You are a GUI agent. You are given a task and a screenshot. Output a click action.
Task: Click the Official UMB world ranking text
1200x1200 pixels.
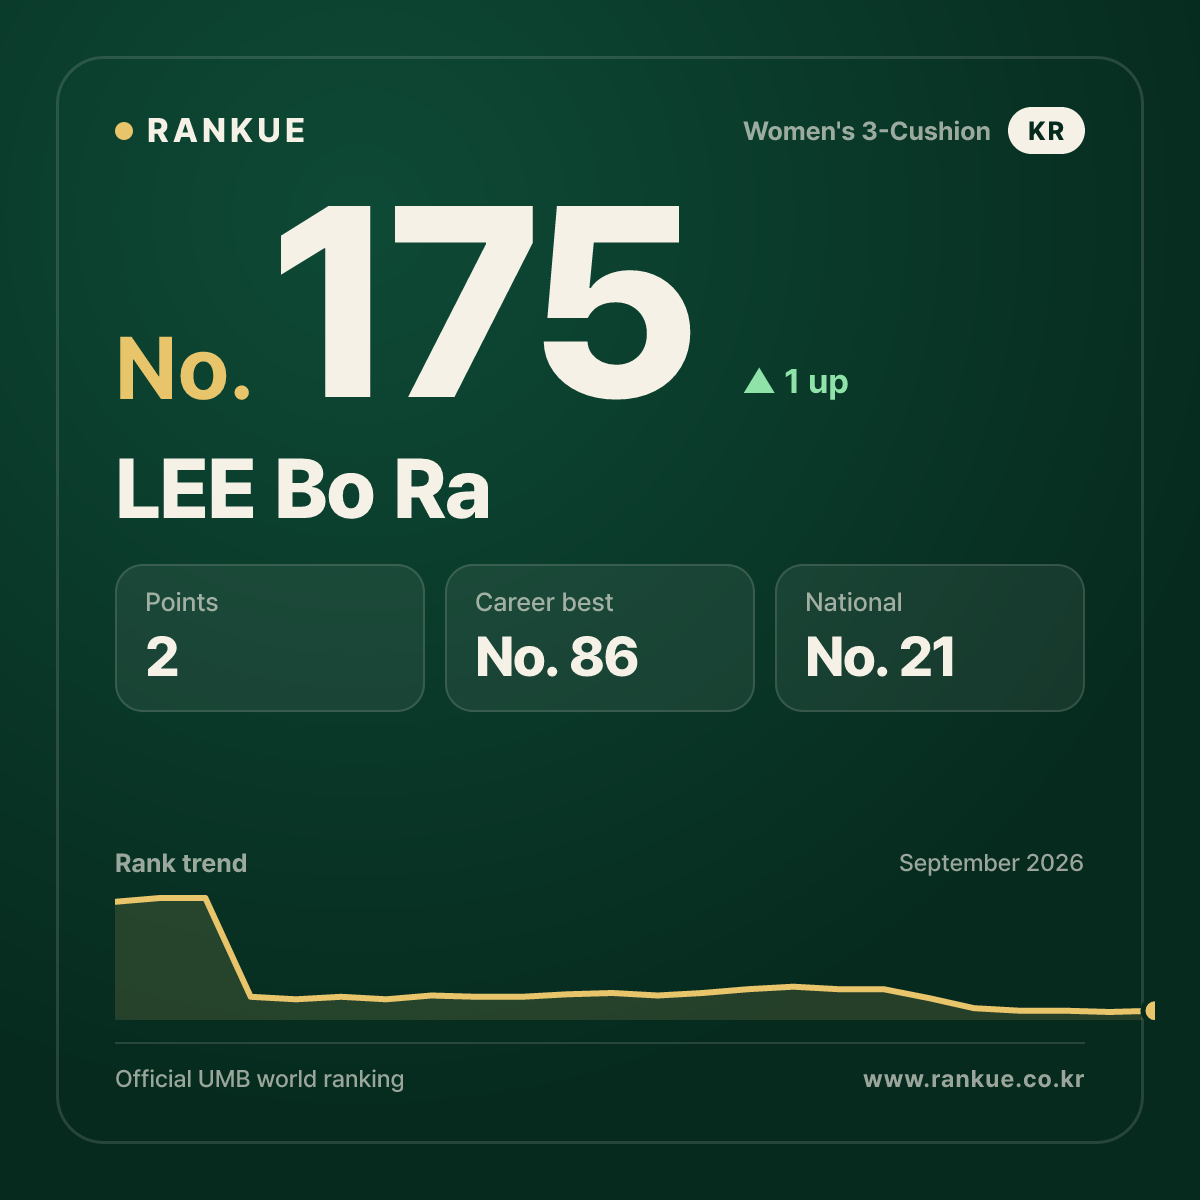[x=260, y=1079]
